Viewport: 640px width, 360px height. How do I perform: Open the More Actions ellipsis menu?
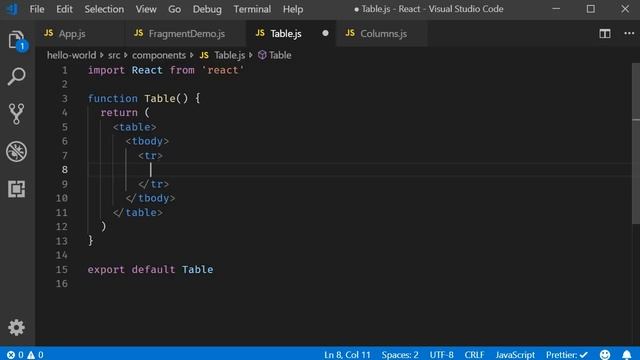pyautogui.click(x=629, y=33)
